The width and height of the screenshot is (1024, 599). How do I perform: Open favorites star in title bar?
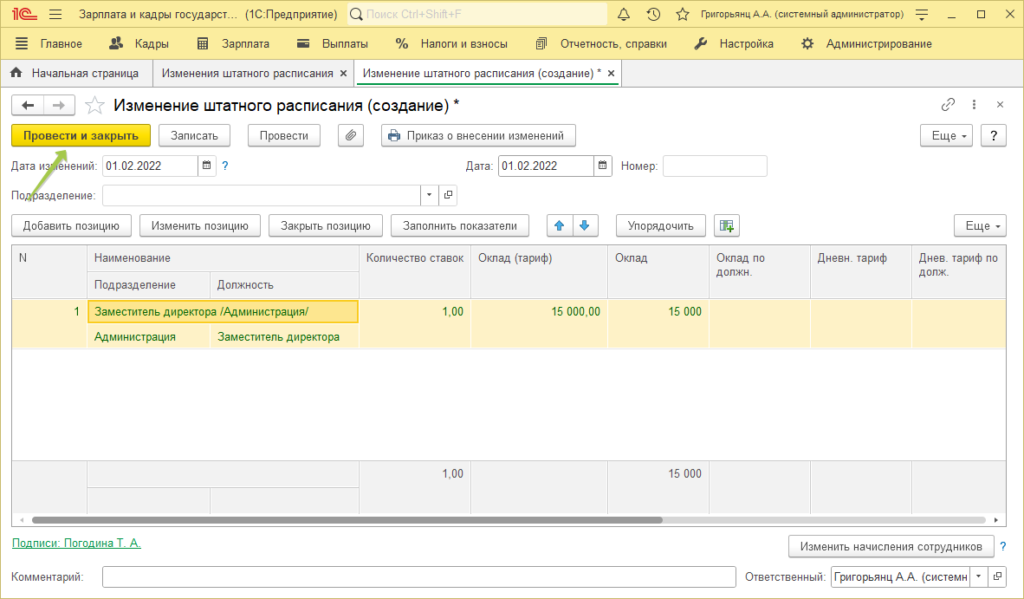[x=682, y=15]
